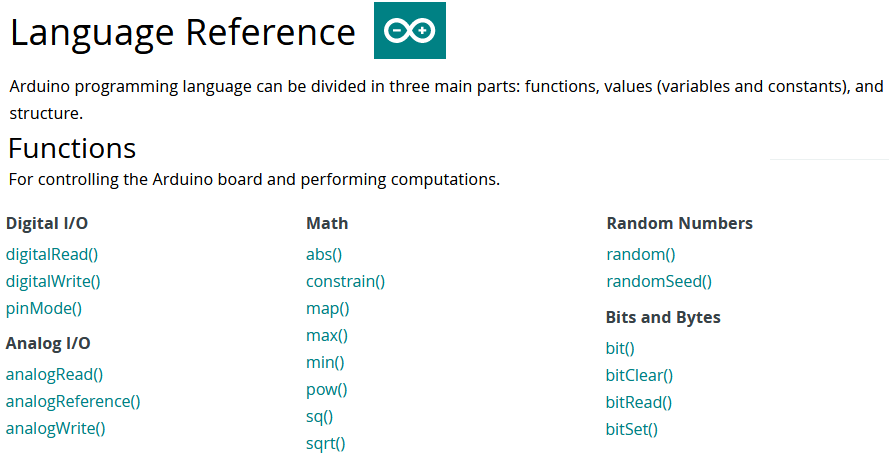Click the random() function link

click(x=641, y=254)
